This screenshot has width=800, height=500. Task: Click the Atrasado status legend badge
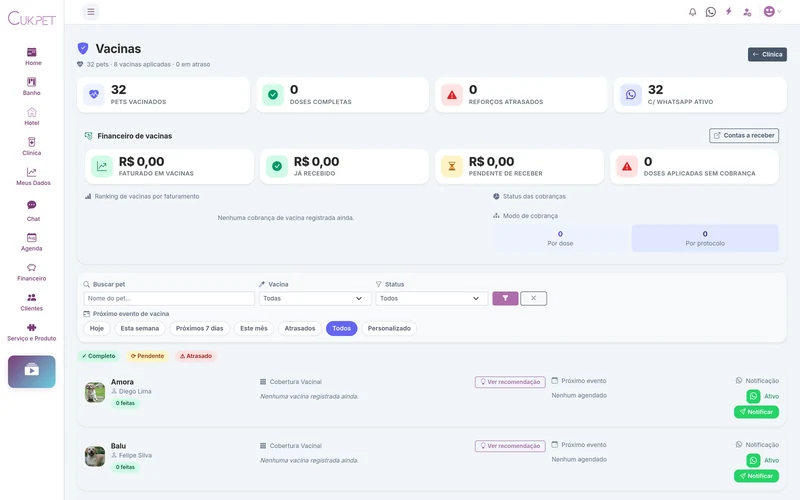coord(196,356)
